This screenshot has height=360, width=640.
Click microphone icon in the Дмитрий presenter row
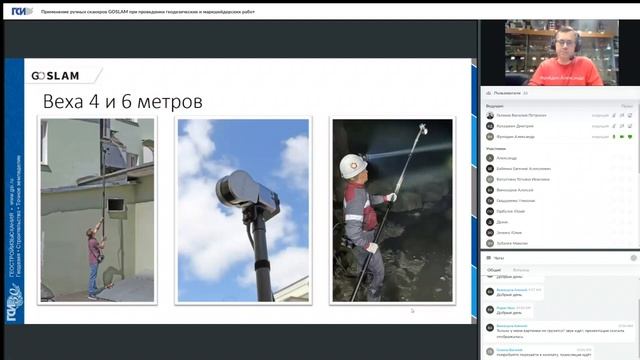pos(614,126)
